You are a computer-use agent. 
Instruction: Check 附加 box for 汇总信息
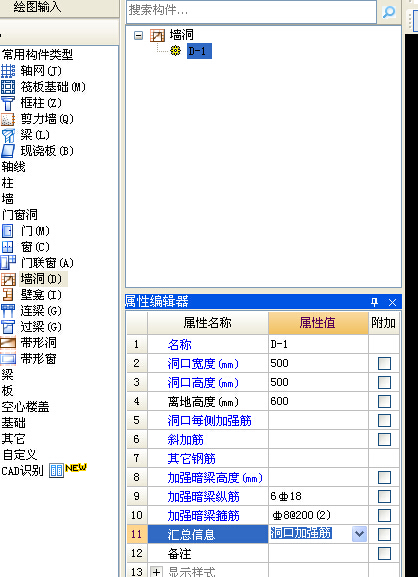coord(384,534)
